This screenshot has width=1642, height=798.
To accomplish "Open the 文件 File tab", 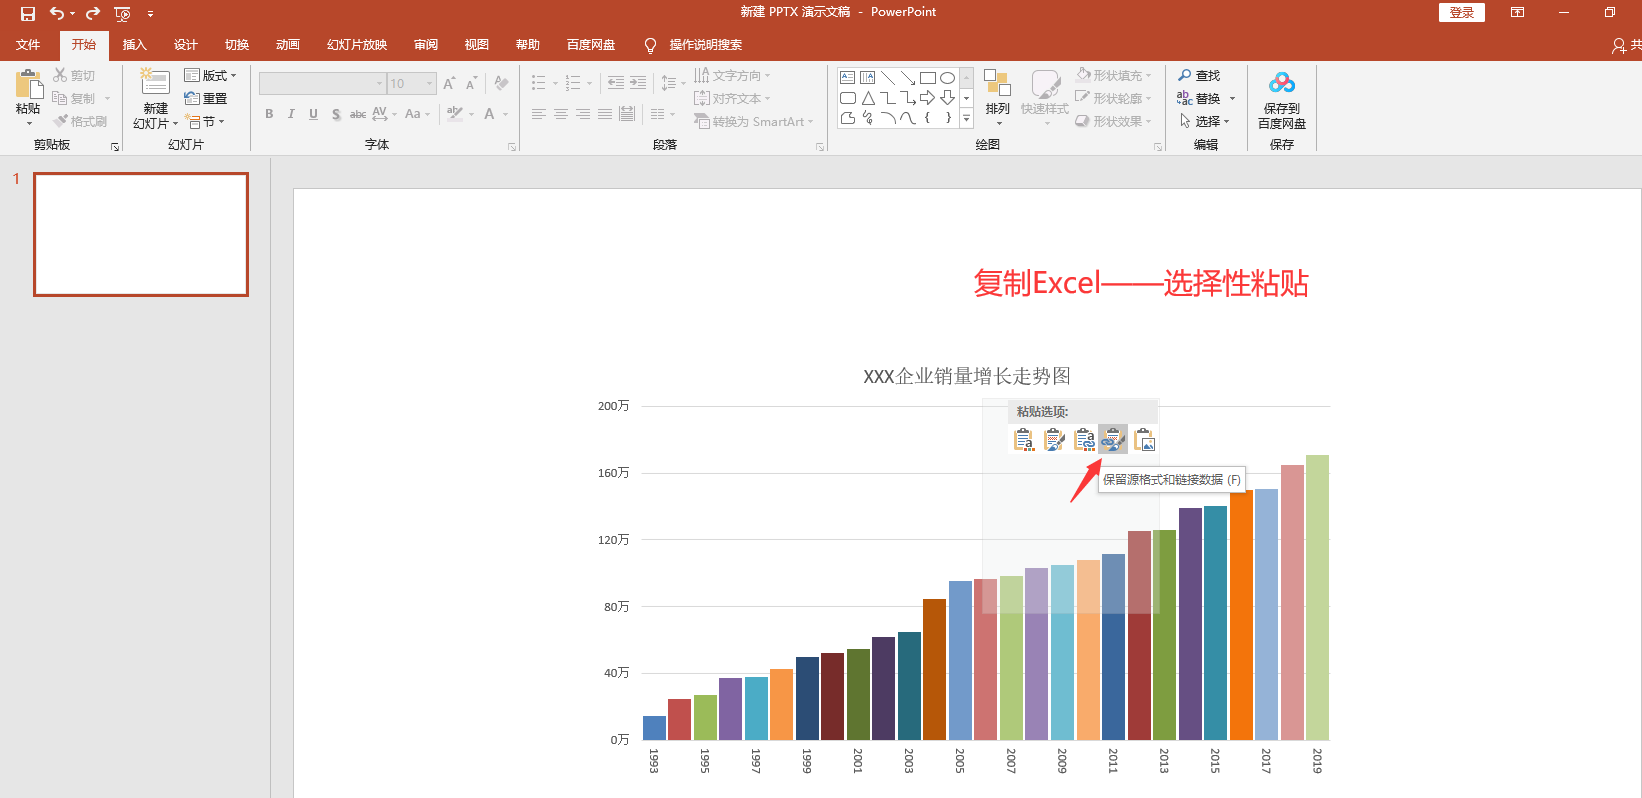I will (28, 45).
